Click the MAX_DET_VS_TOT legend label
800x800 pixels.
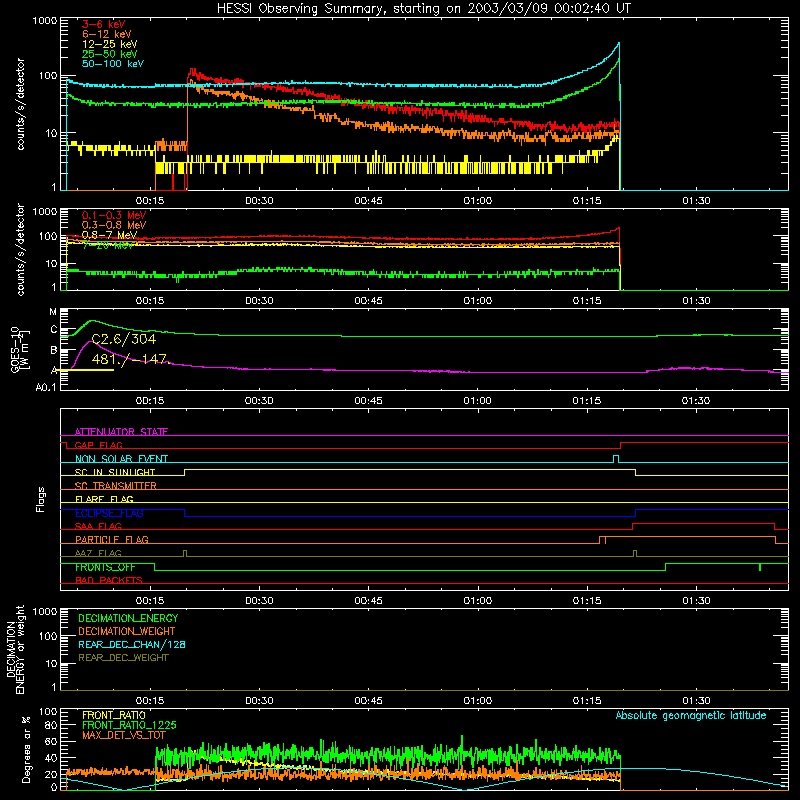(x=124, y=735)
